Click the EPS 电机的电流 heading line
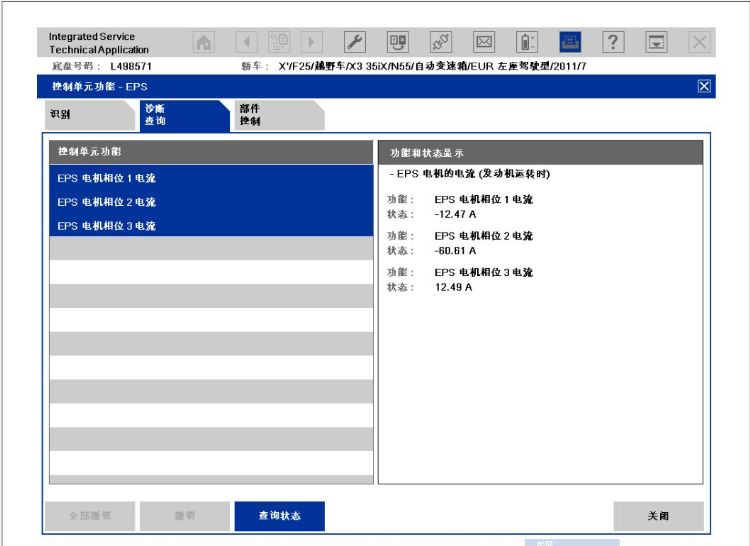The height and width of the screenshot is (546, 750). (x=470, y=174)
